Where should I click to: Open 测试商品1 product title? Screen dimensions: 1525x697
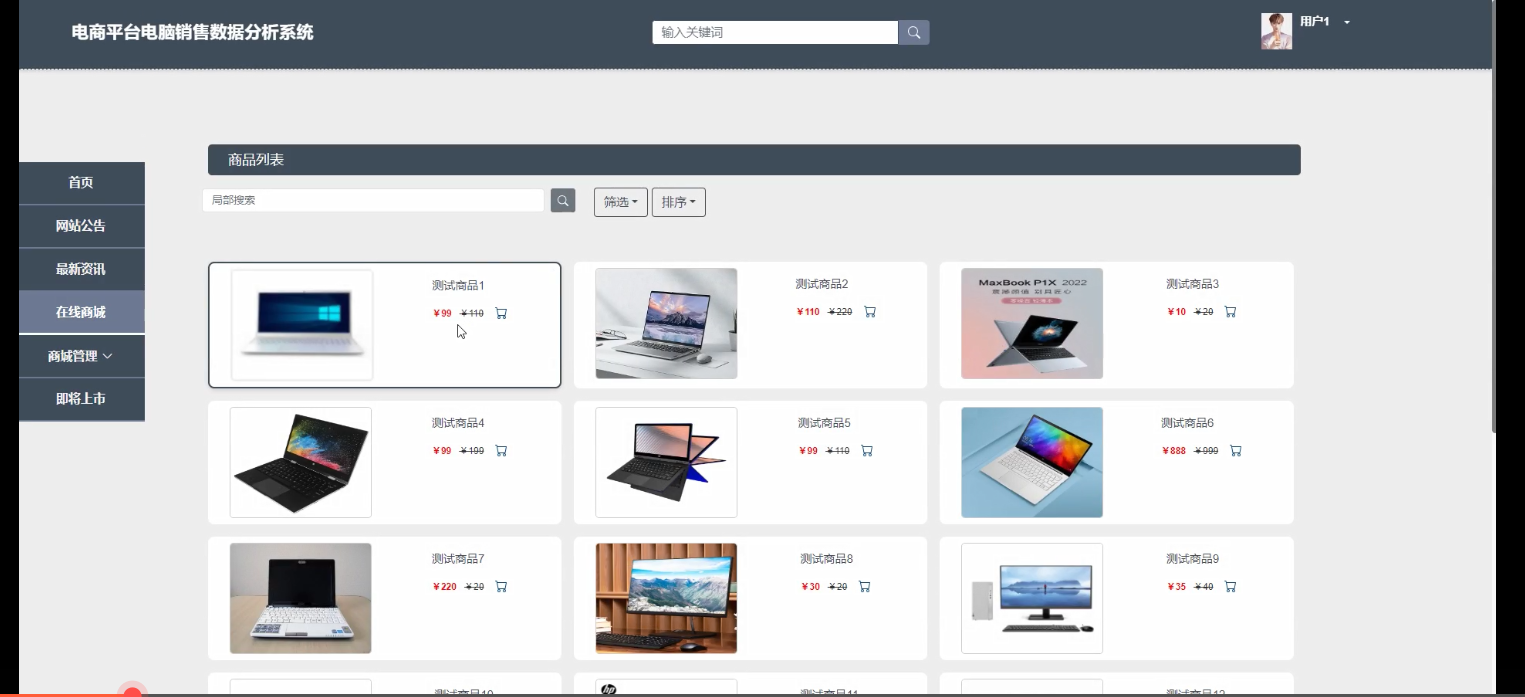pyautogui.click(x=458, y=286)
